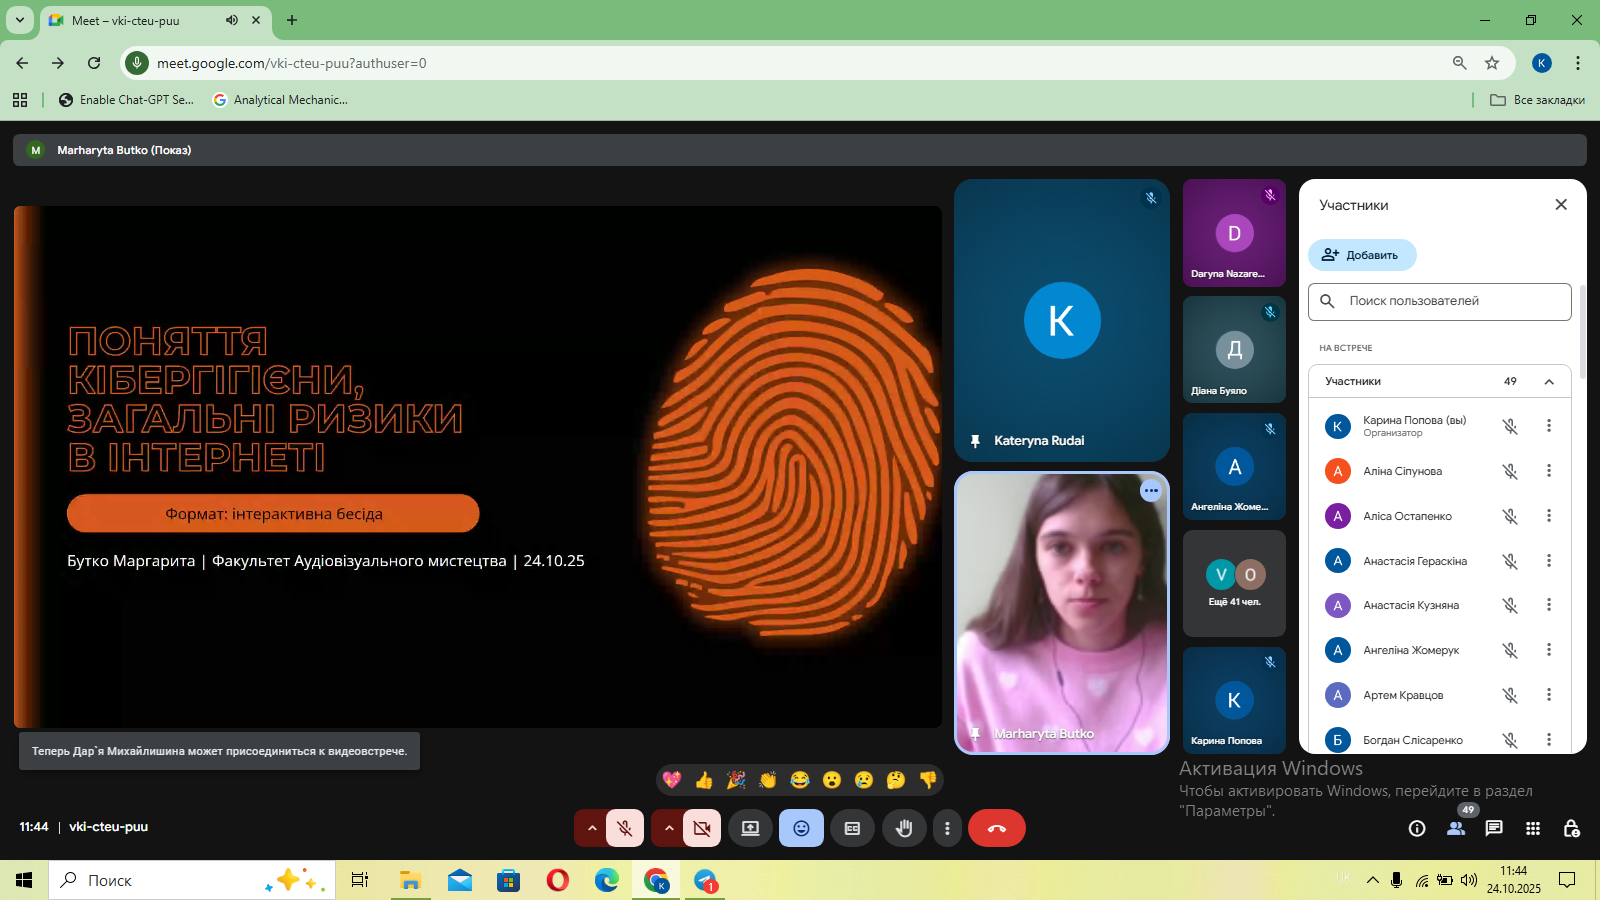Screen dimensions: 1600x900
Task: Open the chat messages icon
Action: click(1494, 828)
